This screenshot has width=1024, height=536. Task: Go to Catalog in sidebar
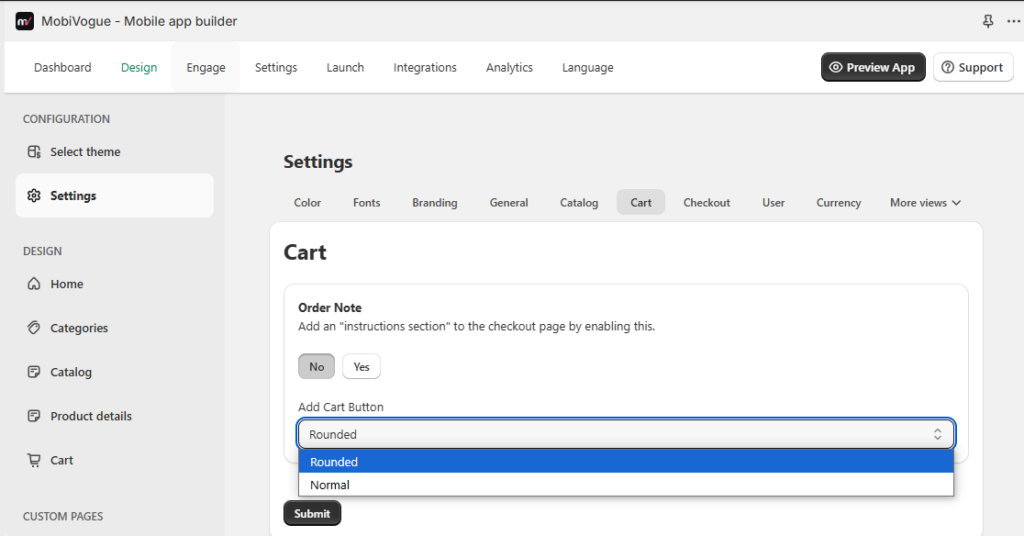[115, 371]
